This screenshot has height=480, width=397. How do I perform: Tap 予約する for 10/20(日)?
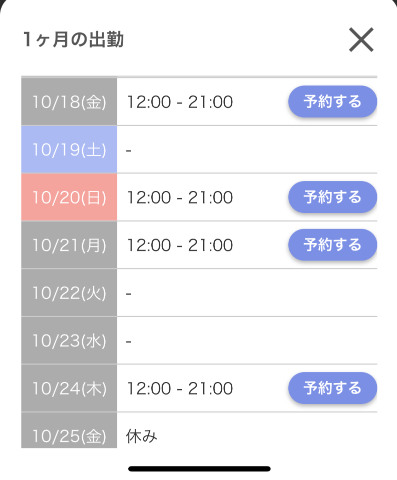[332, 197]
